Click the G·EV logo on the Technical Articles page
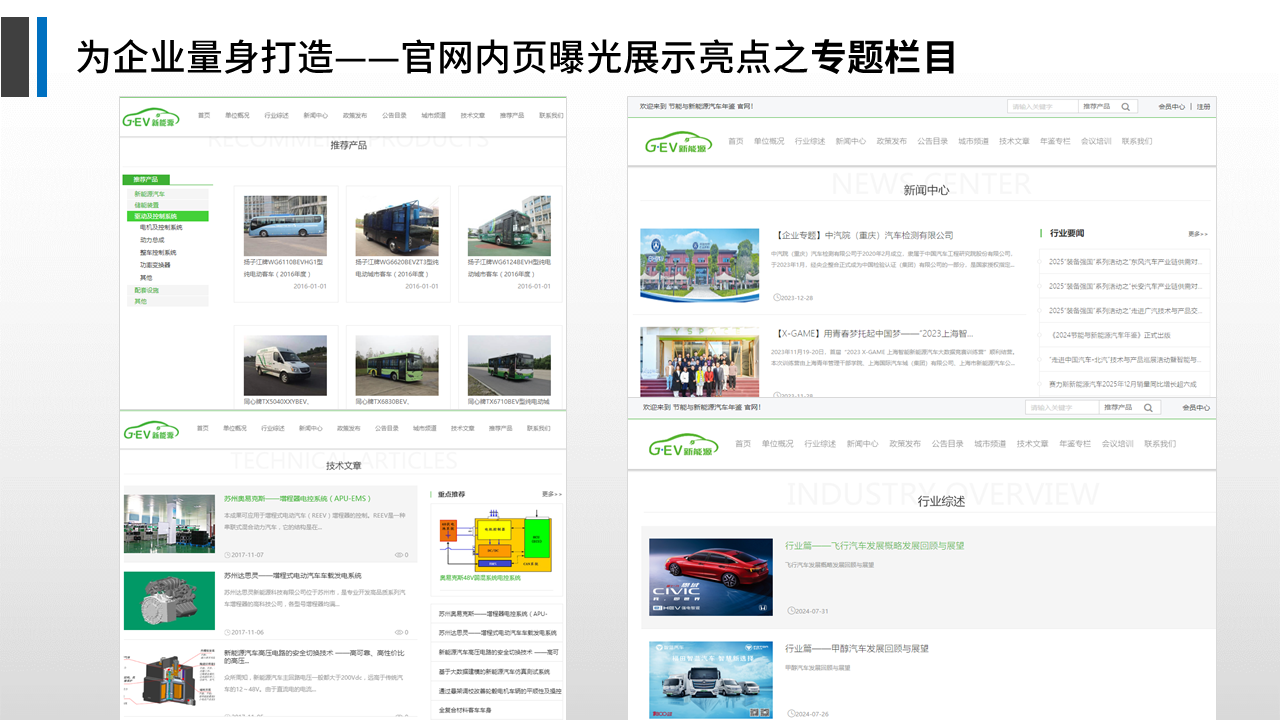 (149, 431)
